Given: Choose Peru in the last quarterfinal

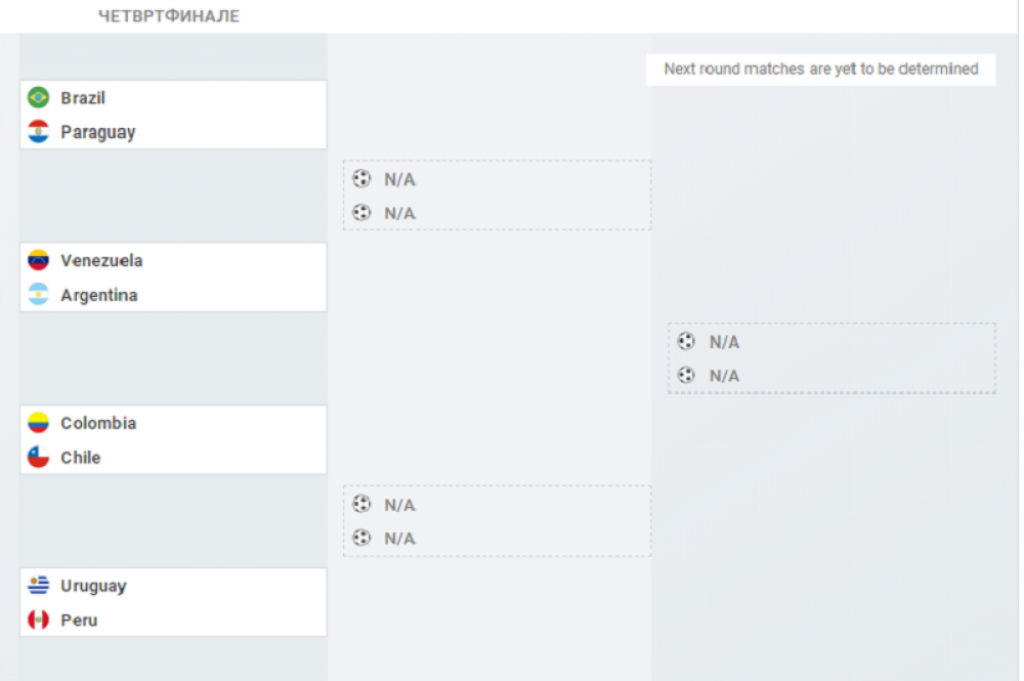Looking at the screenshot, I should (79, 620).
